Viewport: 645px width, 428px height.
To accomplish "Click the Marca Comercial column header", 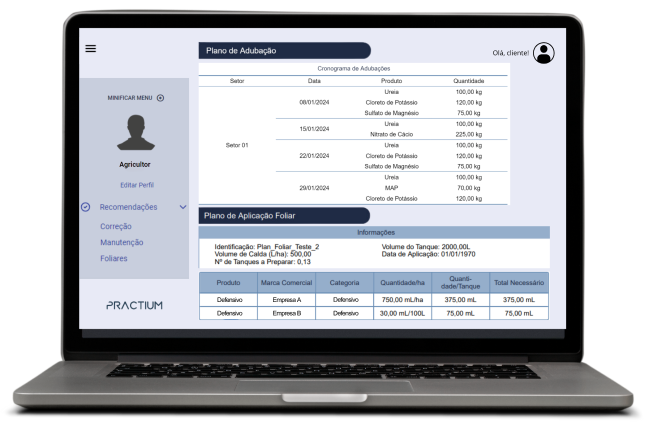I will [x=287, y=283].
